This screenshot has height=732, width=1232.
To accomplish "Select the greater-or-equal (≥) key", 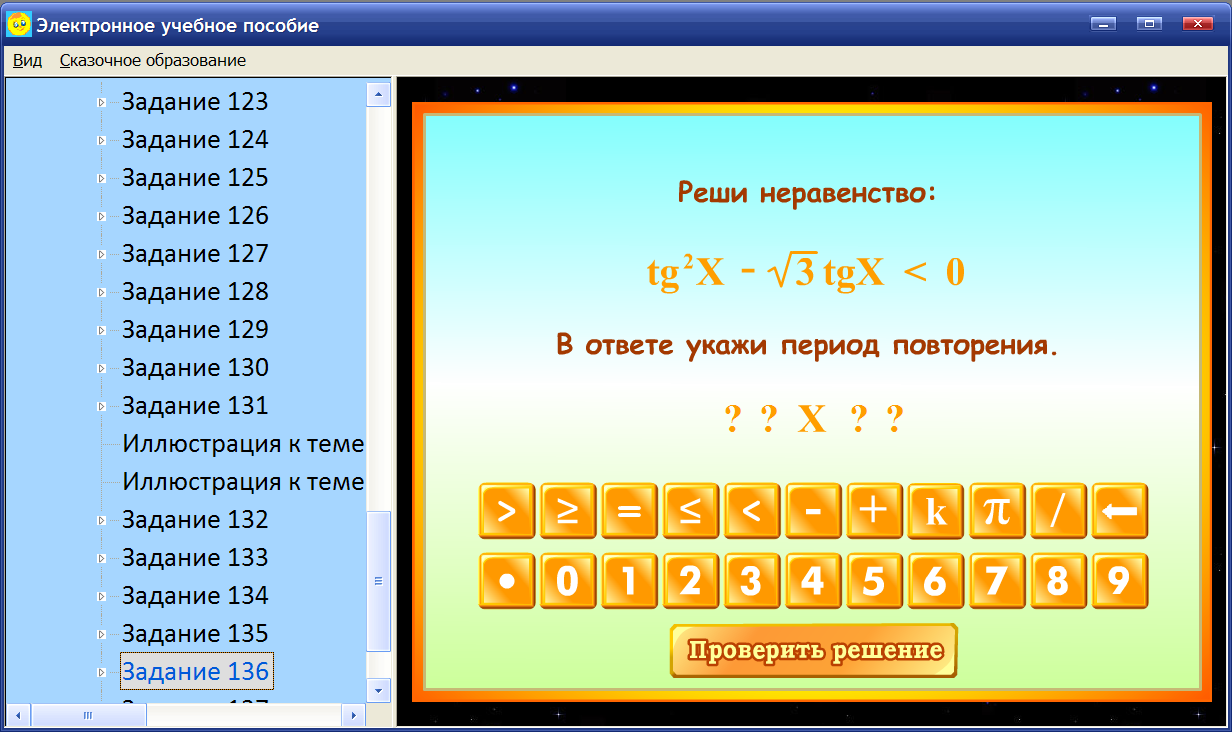I will pyautogui.click(x=567, y=509).
